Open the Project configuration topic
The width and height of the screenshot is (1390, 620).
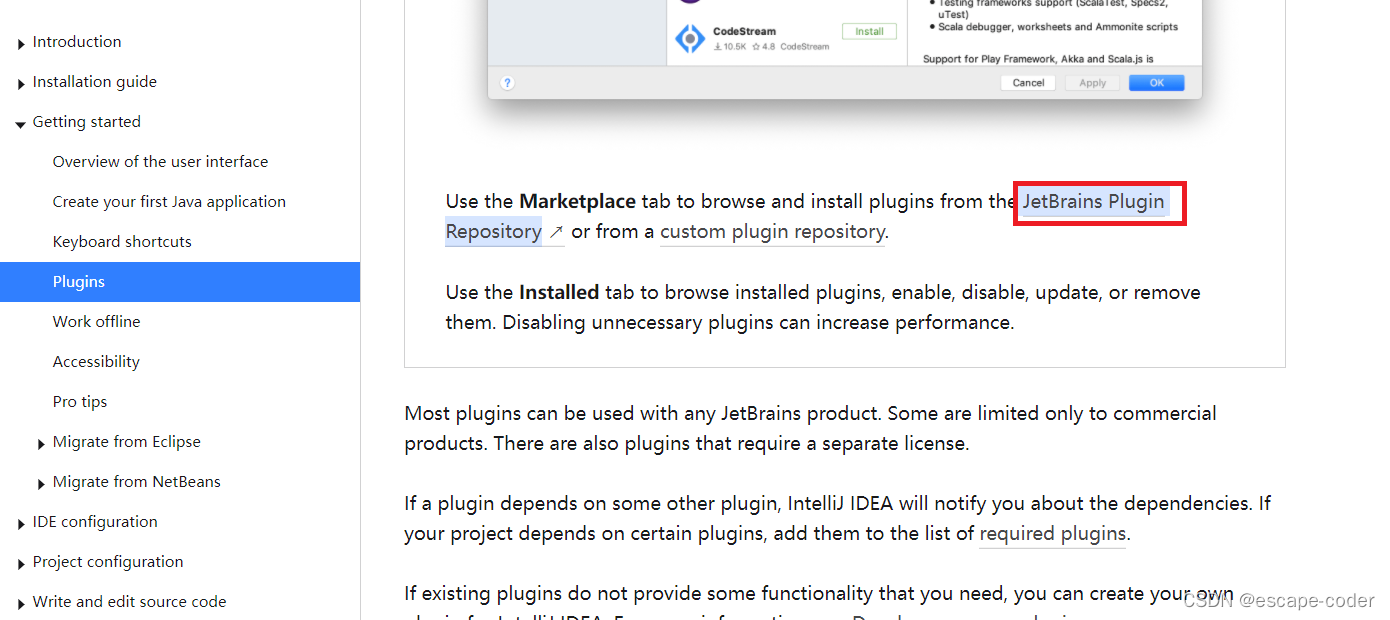[108, 561]
